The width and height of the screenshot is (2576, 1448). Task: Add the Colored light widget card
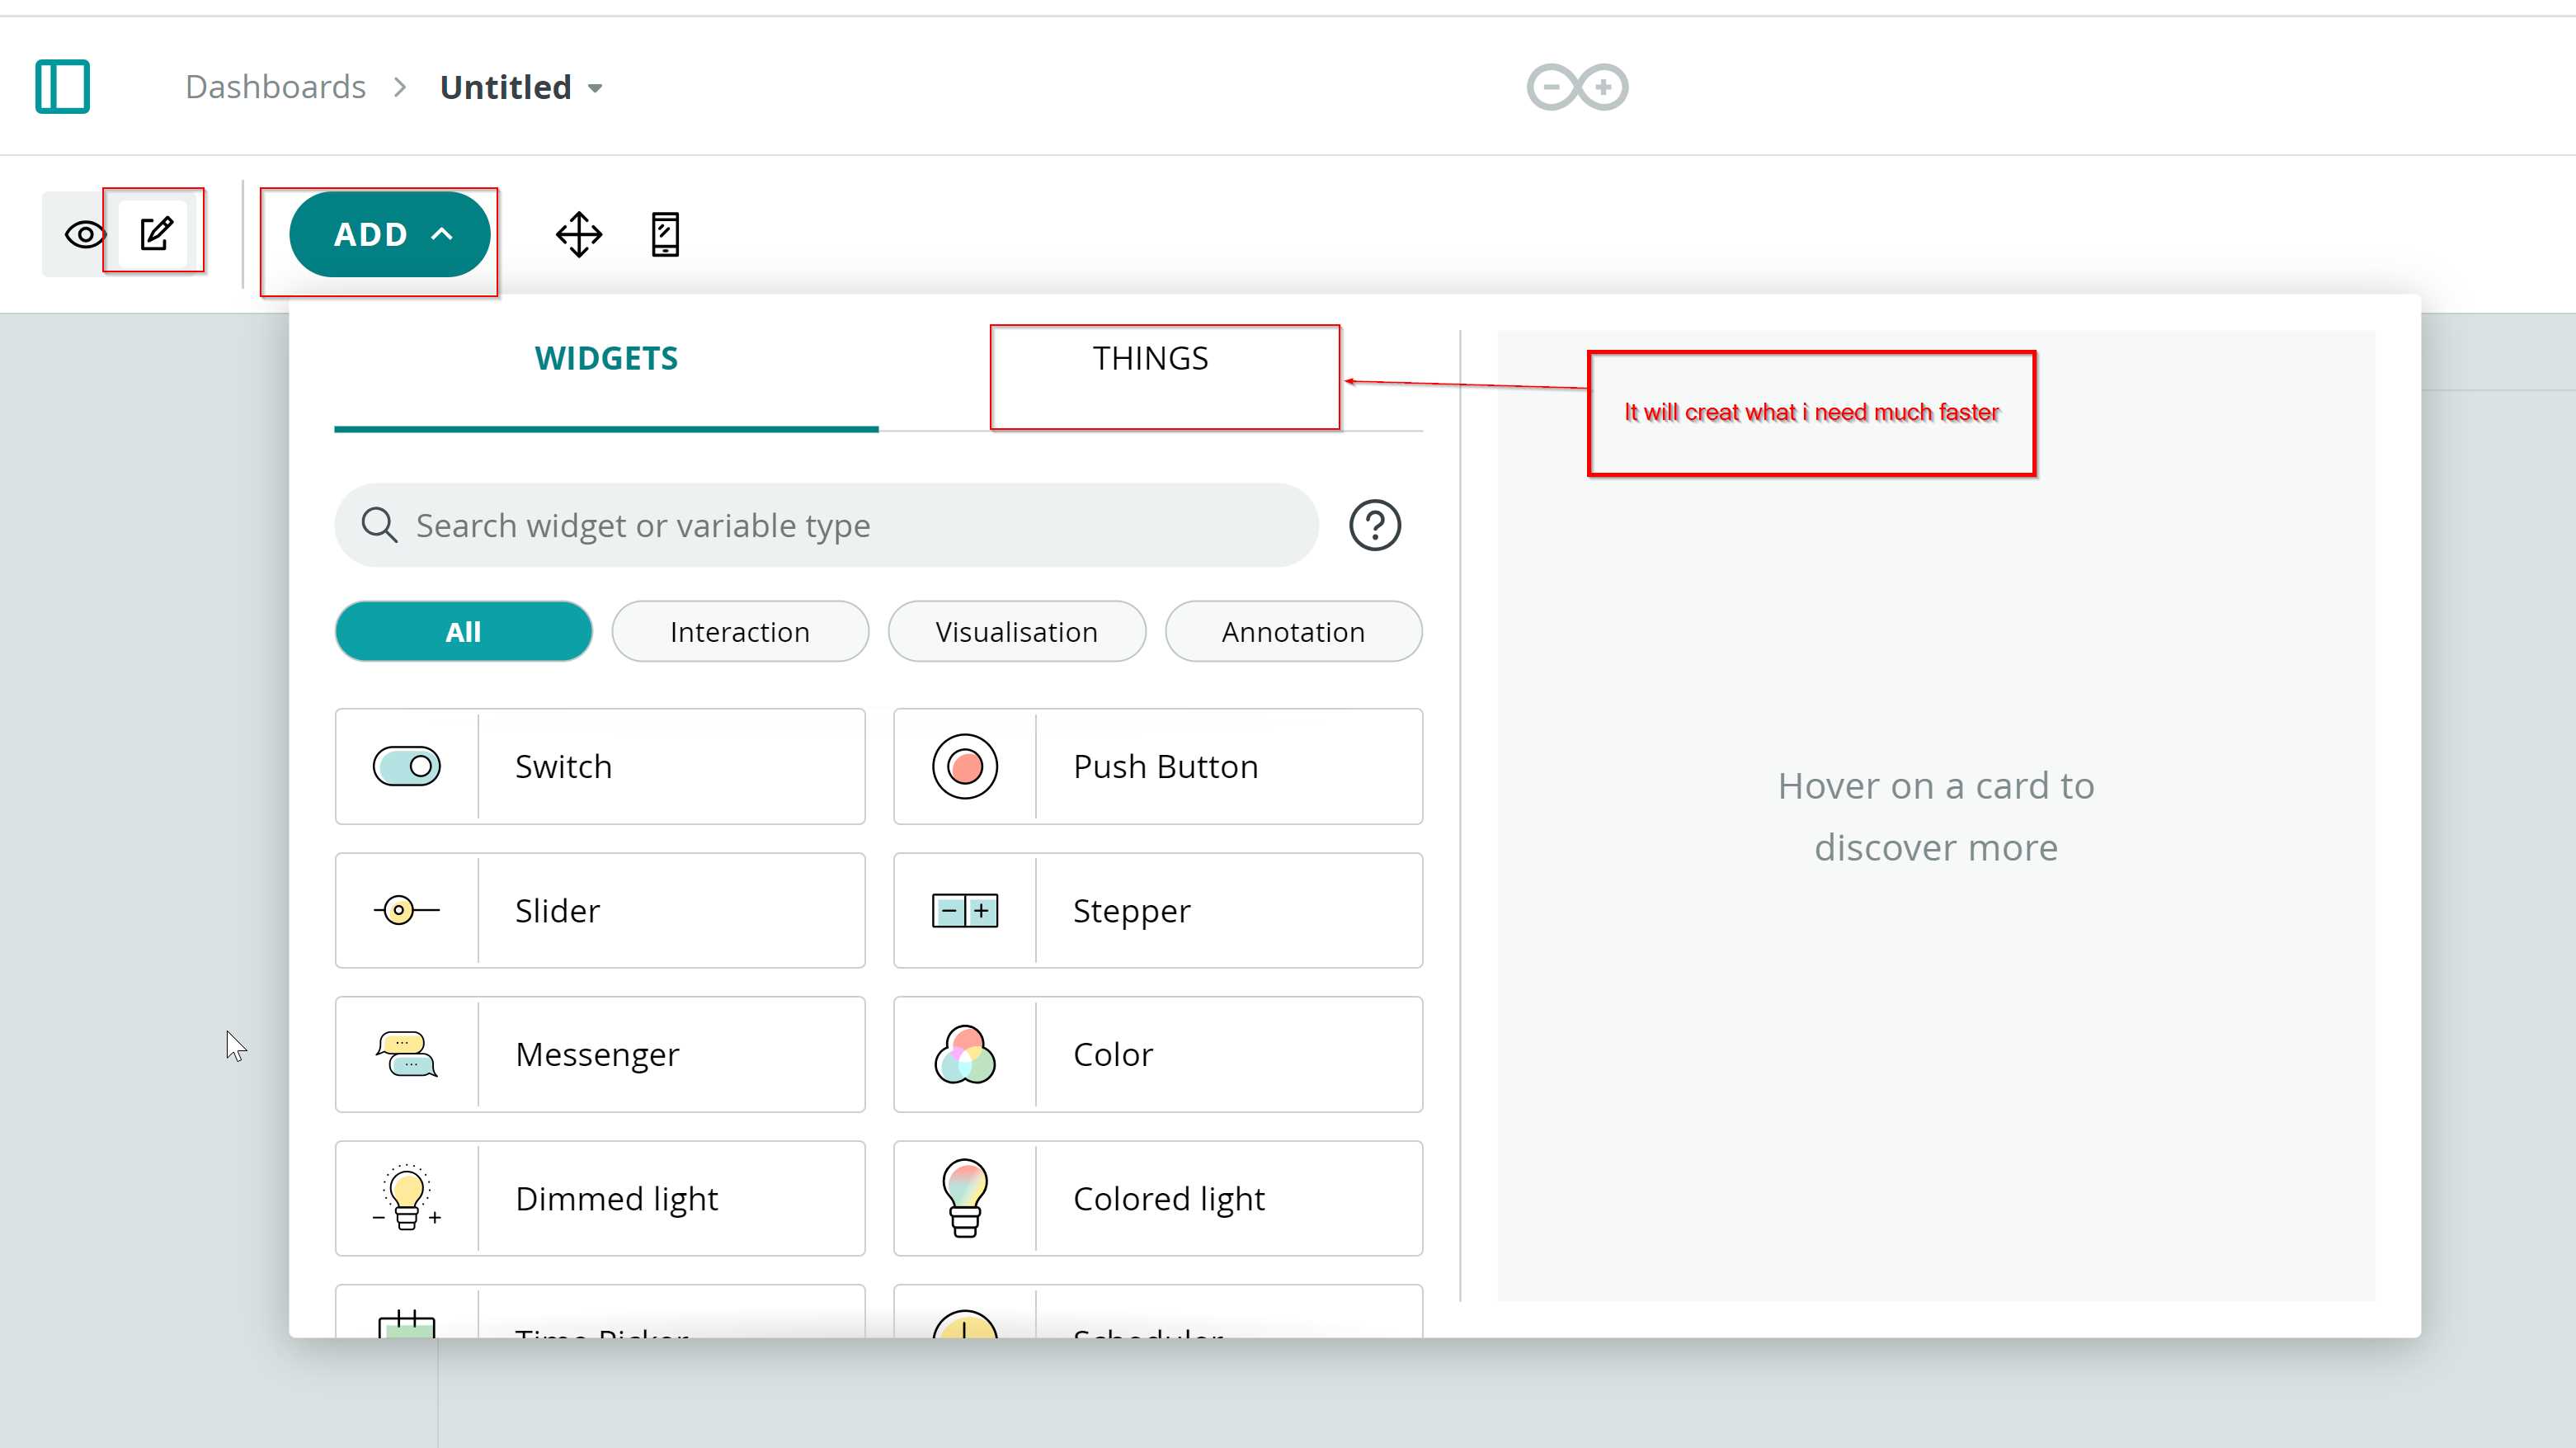pos(1158,1198)
